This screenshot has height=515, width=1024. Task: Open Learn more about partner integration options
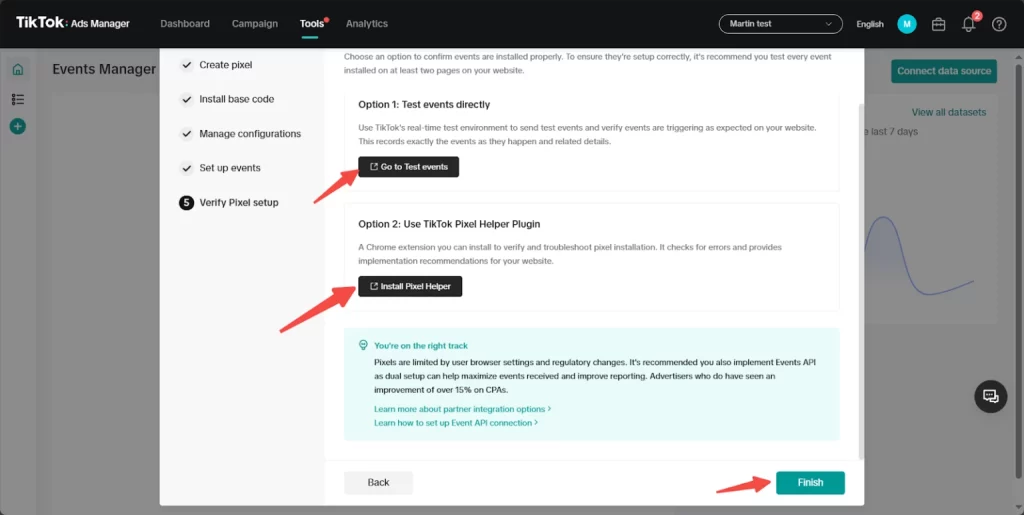coord(462,409)
